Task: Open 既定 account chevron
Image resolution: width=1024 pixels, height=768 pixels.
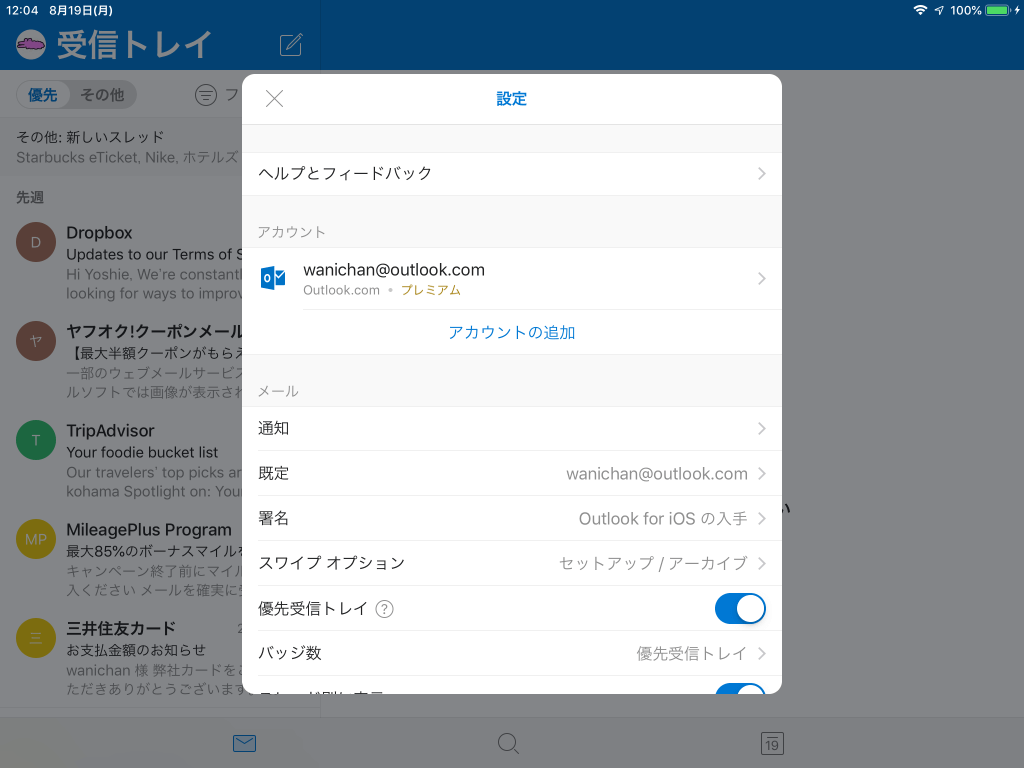Action: tap(761, 473)
